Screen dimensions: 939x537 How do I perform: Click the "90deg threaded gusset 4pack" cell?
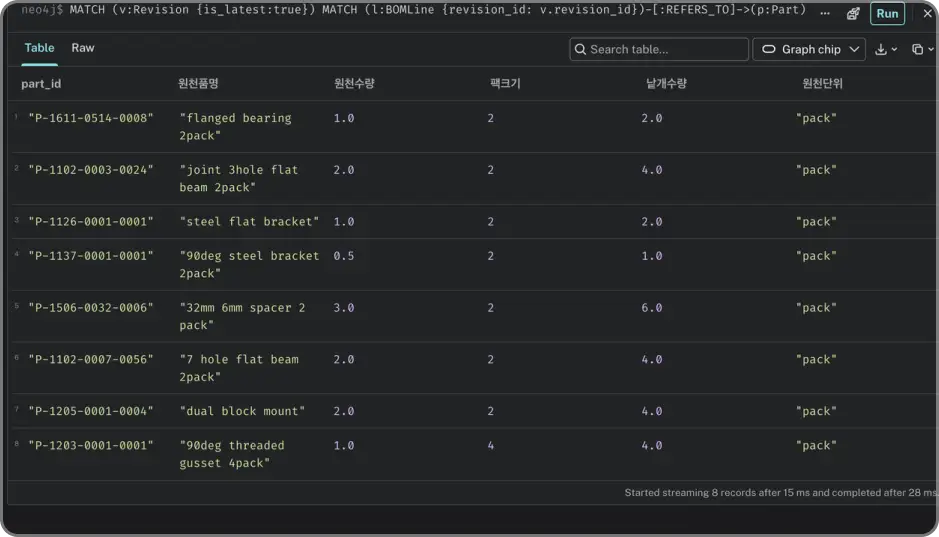[232, 454]
